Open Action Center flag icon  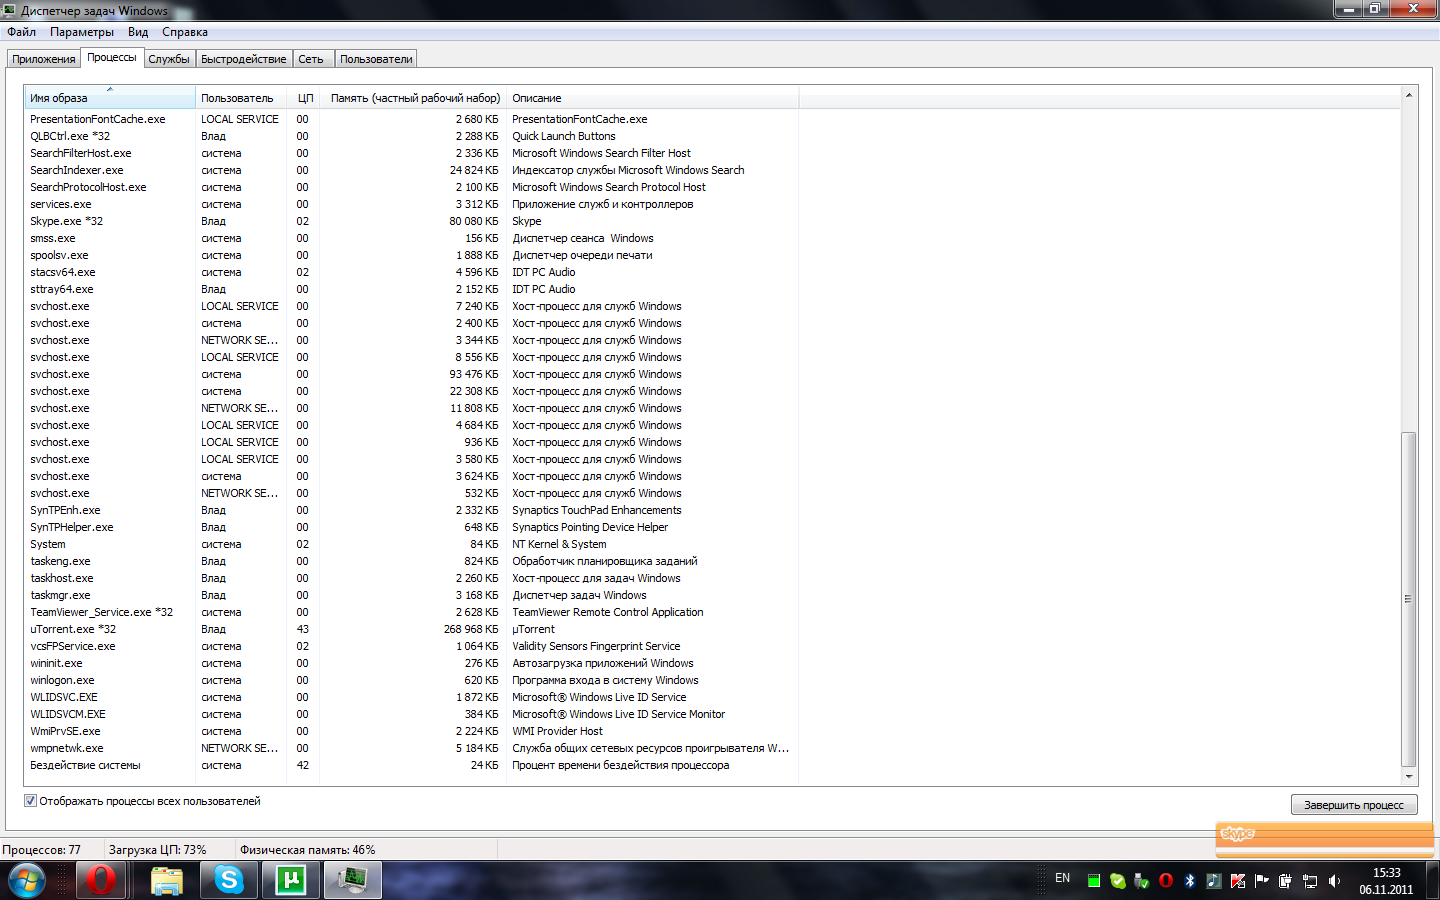pos(1262,881)
